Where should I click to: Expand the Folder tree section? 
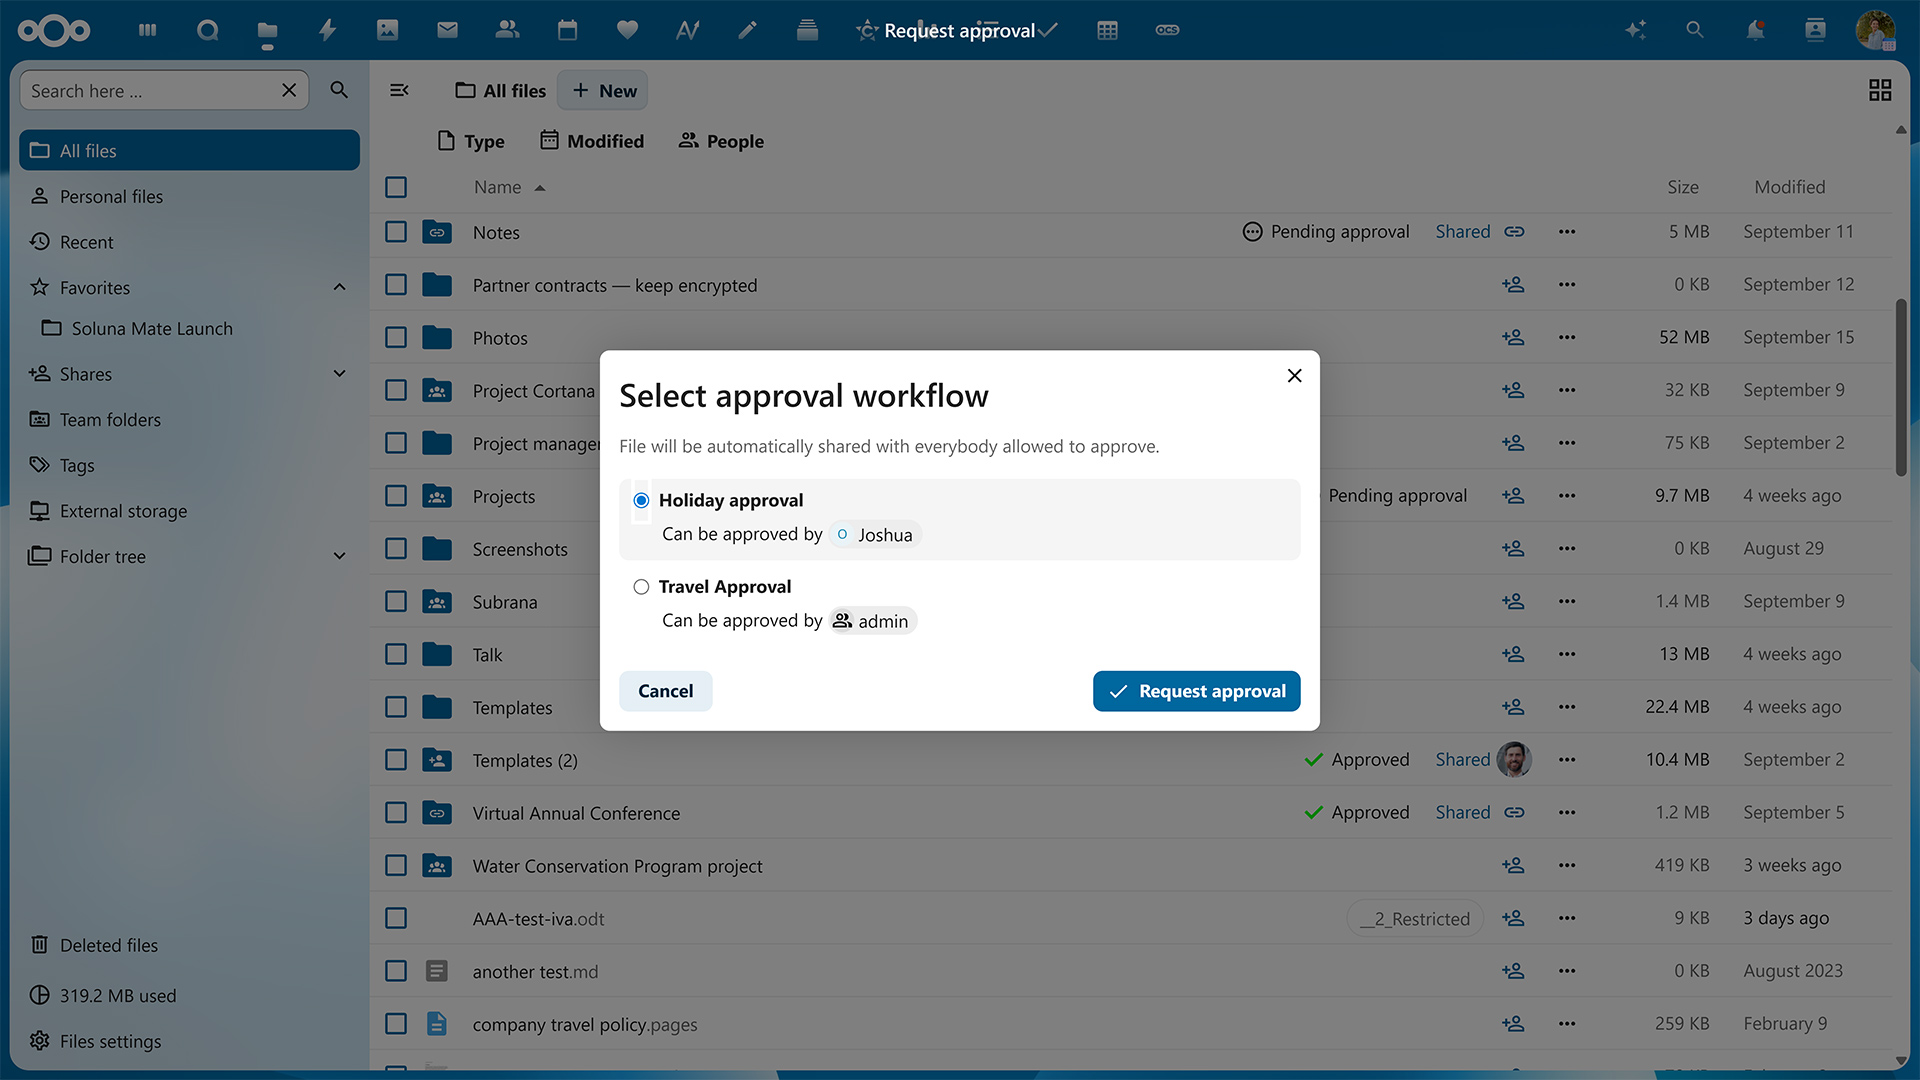[340, 556]
